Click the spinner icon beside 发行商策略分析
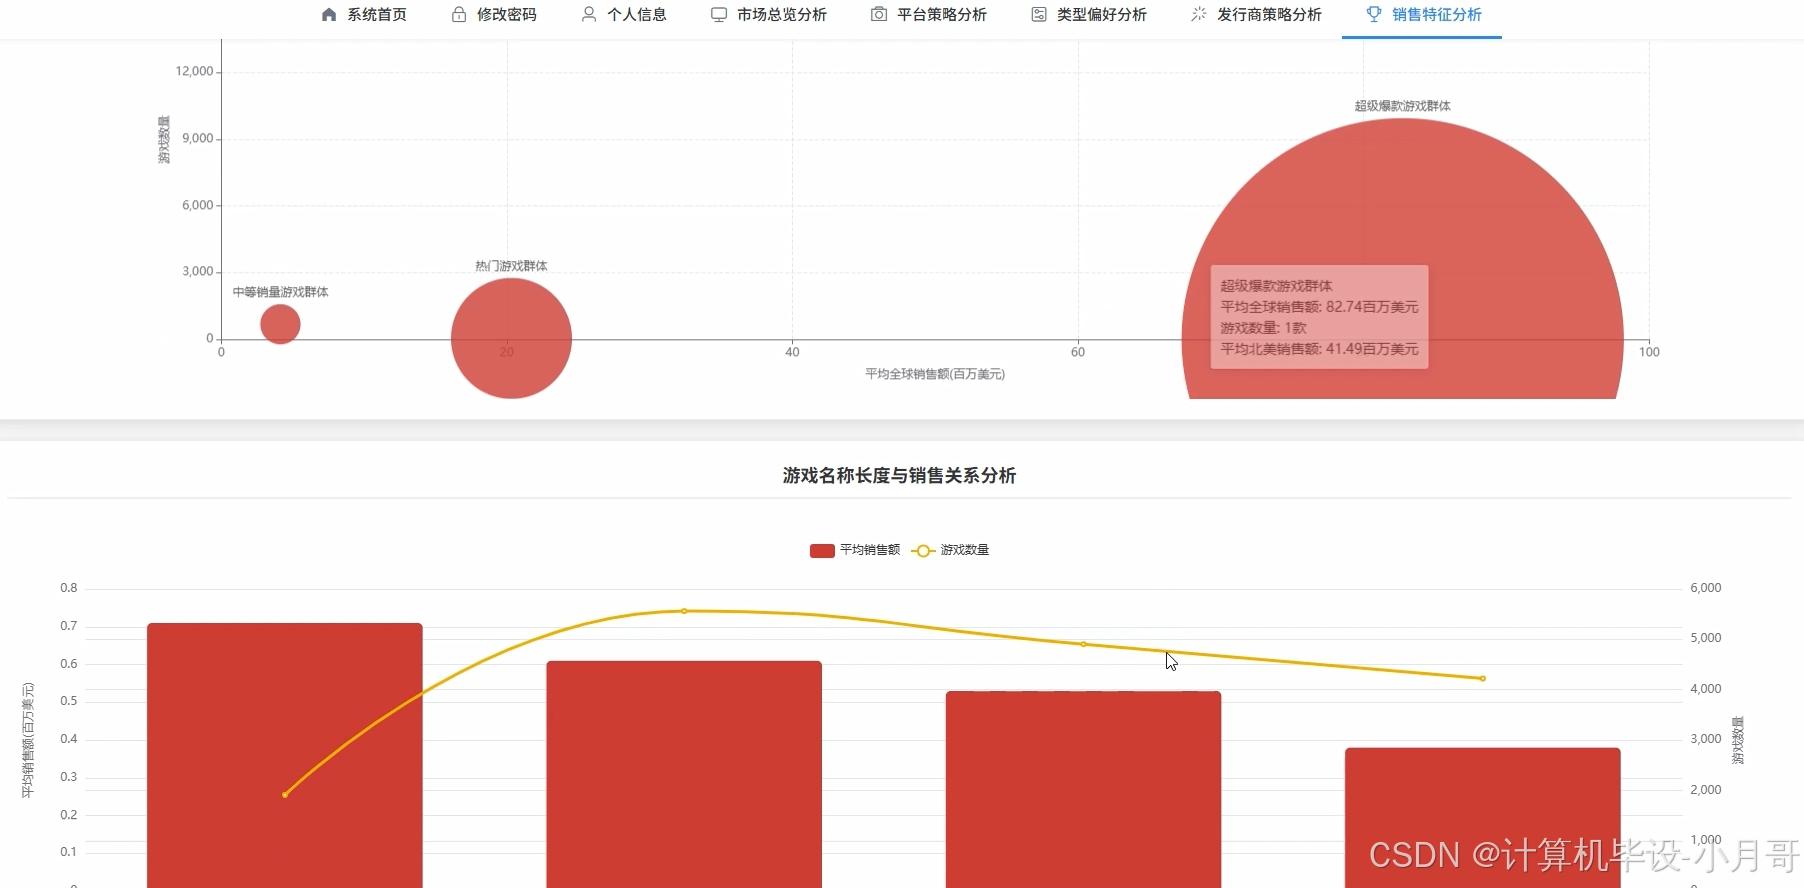1804x888 pixels. [1199, 14]
